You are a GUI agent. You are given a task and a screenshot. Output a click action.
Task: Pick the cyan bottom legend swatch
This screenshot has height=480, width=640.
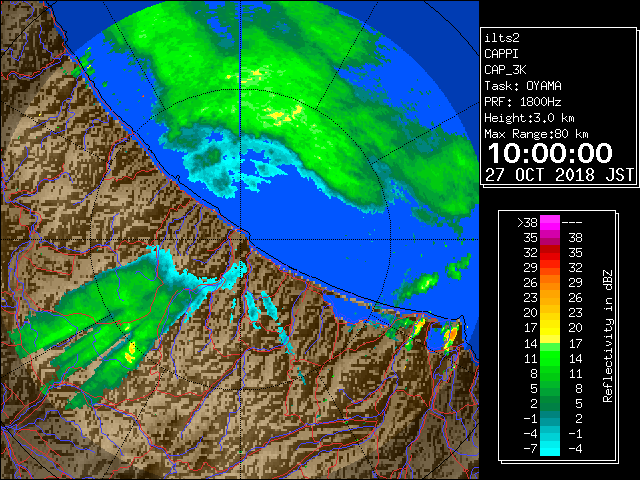pyautogui.click(x=550, y=449)
